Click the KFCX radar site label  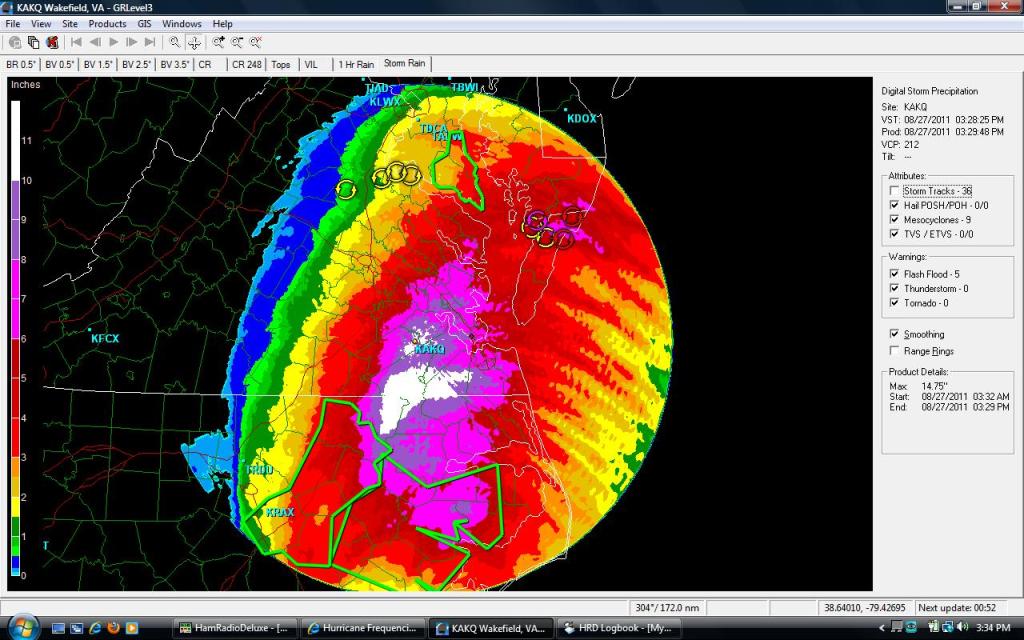104,338
